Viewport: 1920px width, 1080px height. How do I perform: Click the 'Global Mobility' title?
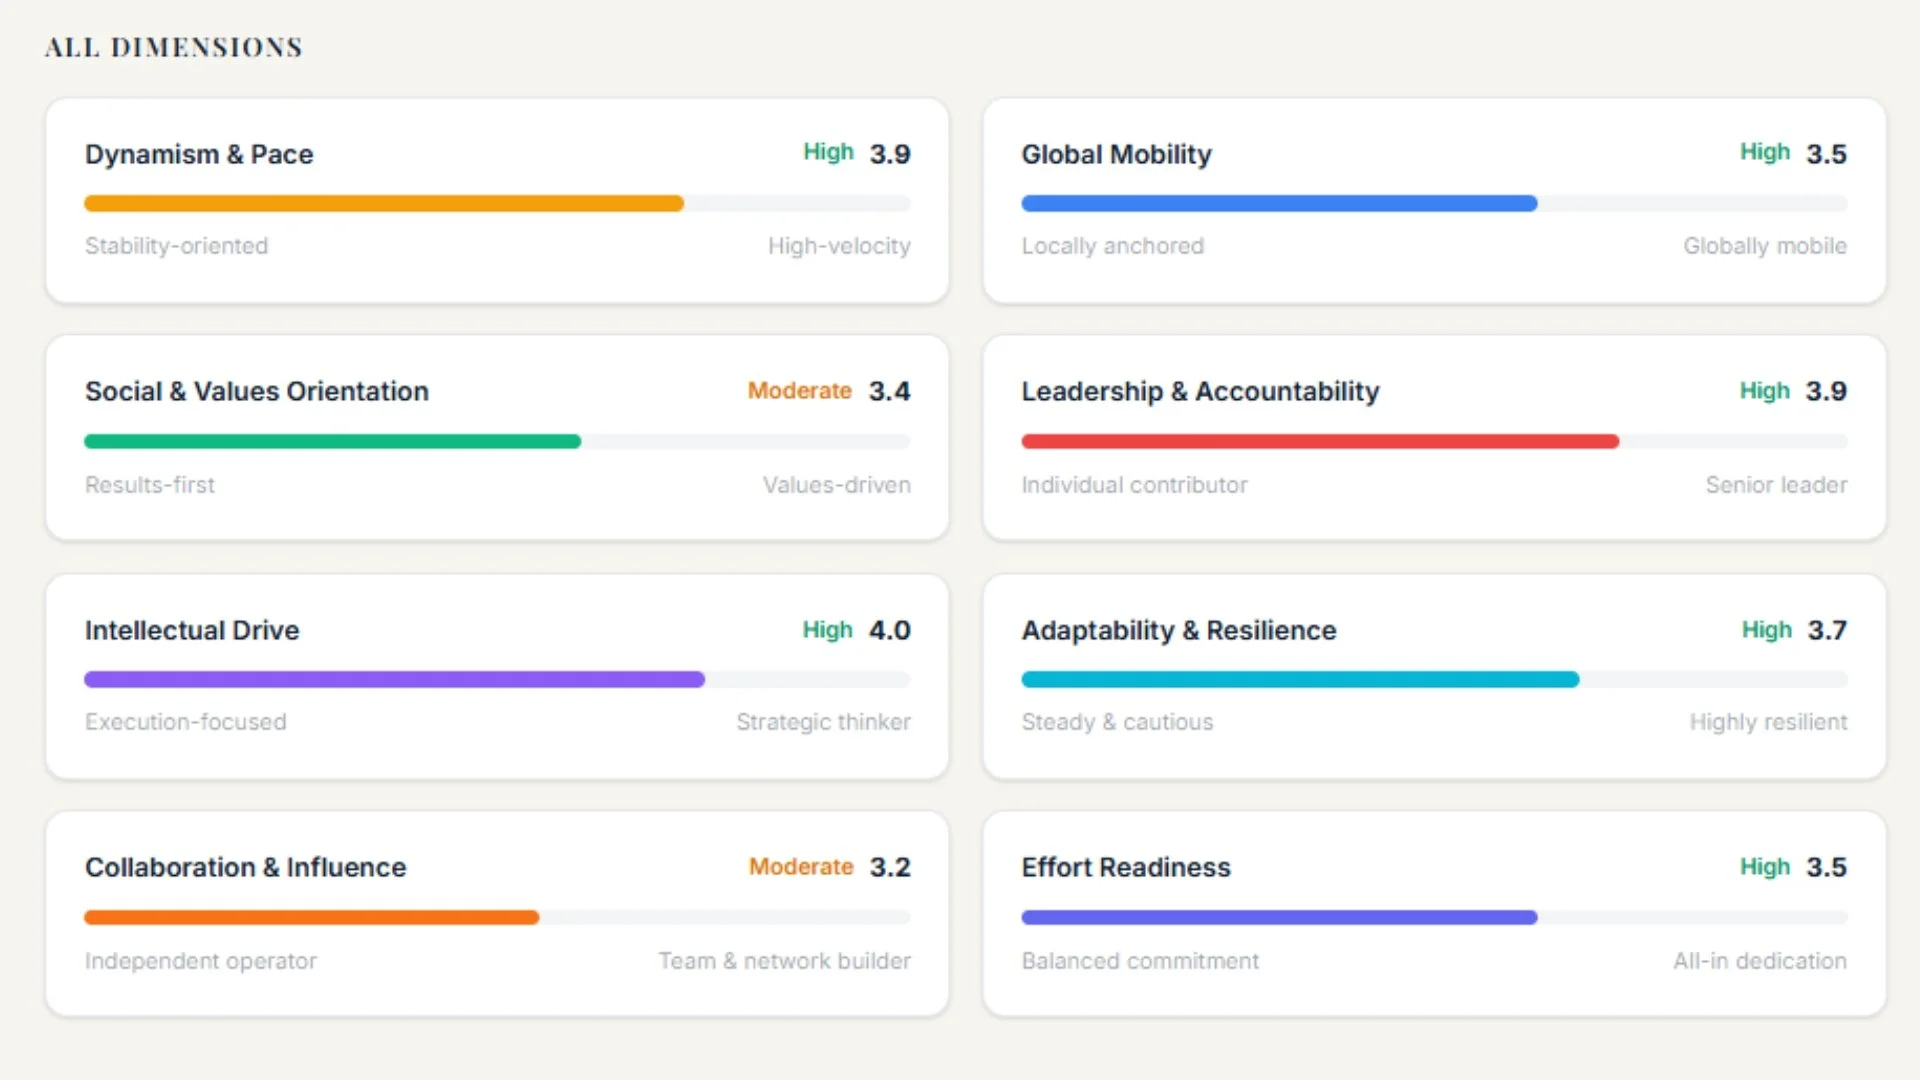(x=1116, y=154)
